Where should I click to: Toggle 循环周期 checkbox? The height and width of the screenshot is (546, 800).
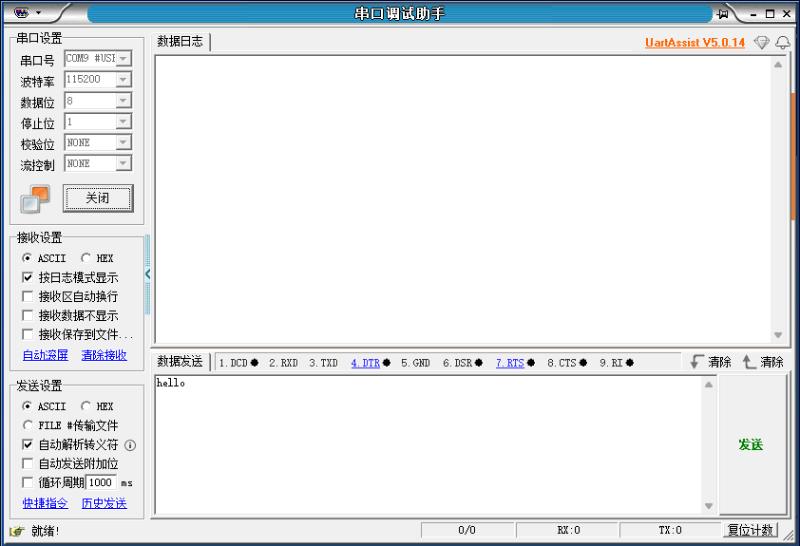click(x=28, y=483)
